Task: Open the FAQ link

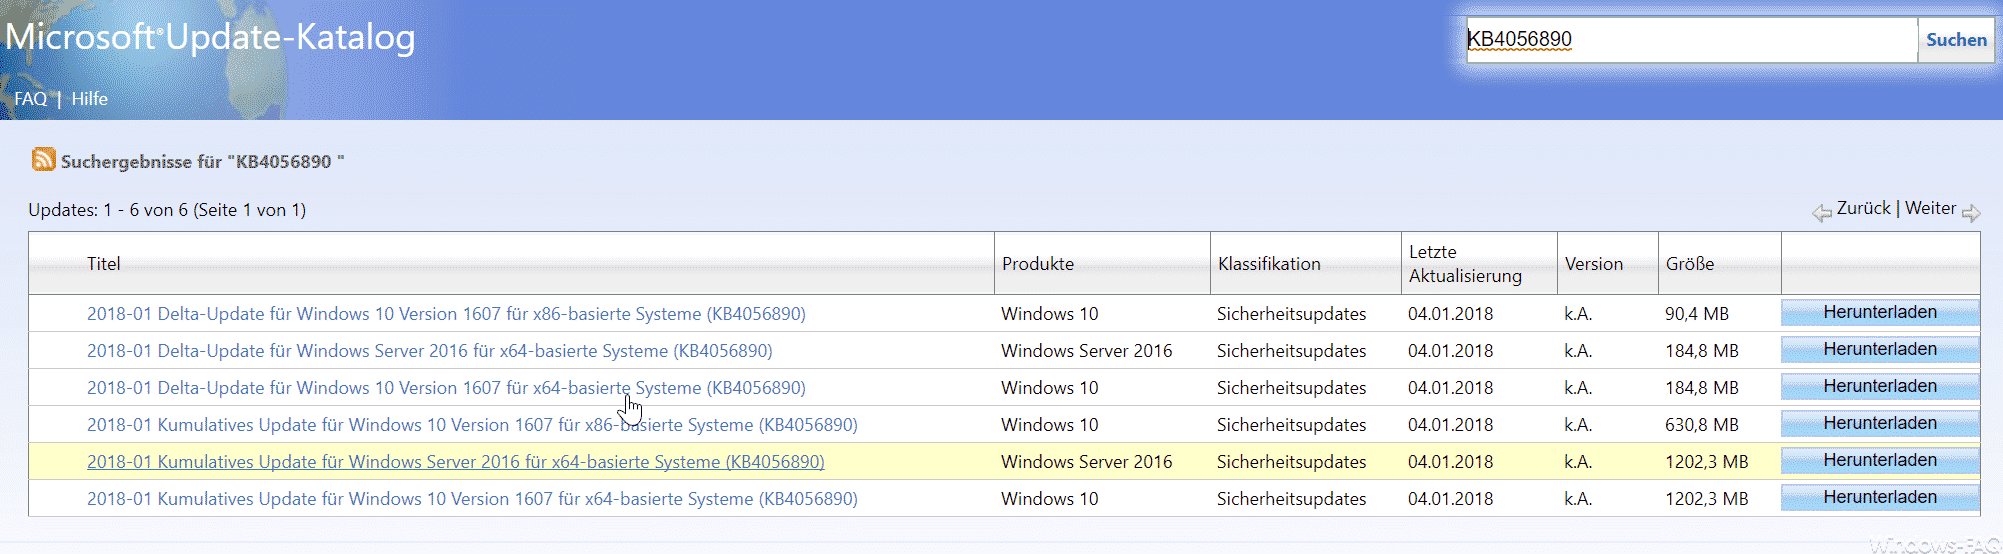Action: click(x=31, y=99)
